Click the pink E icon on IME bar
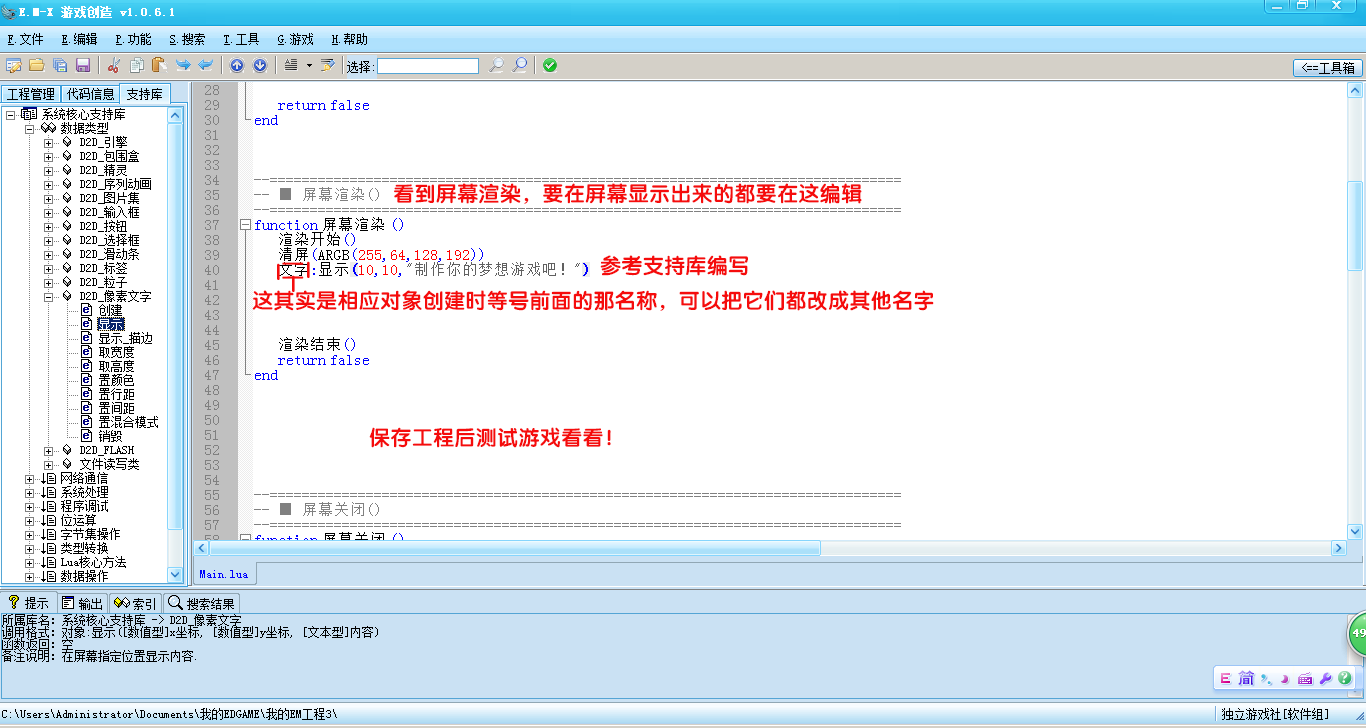Screen dimensions: 1366x728 point(1225,678)
